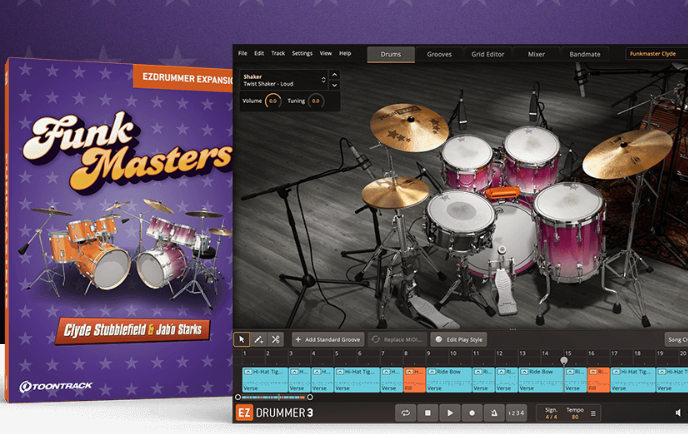The width and height of the screenshot is (688, 434).
Task: Open the Settings menu
Action: coord(302,53)
